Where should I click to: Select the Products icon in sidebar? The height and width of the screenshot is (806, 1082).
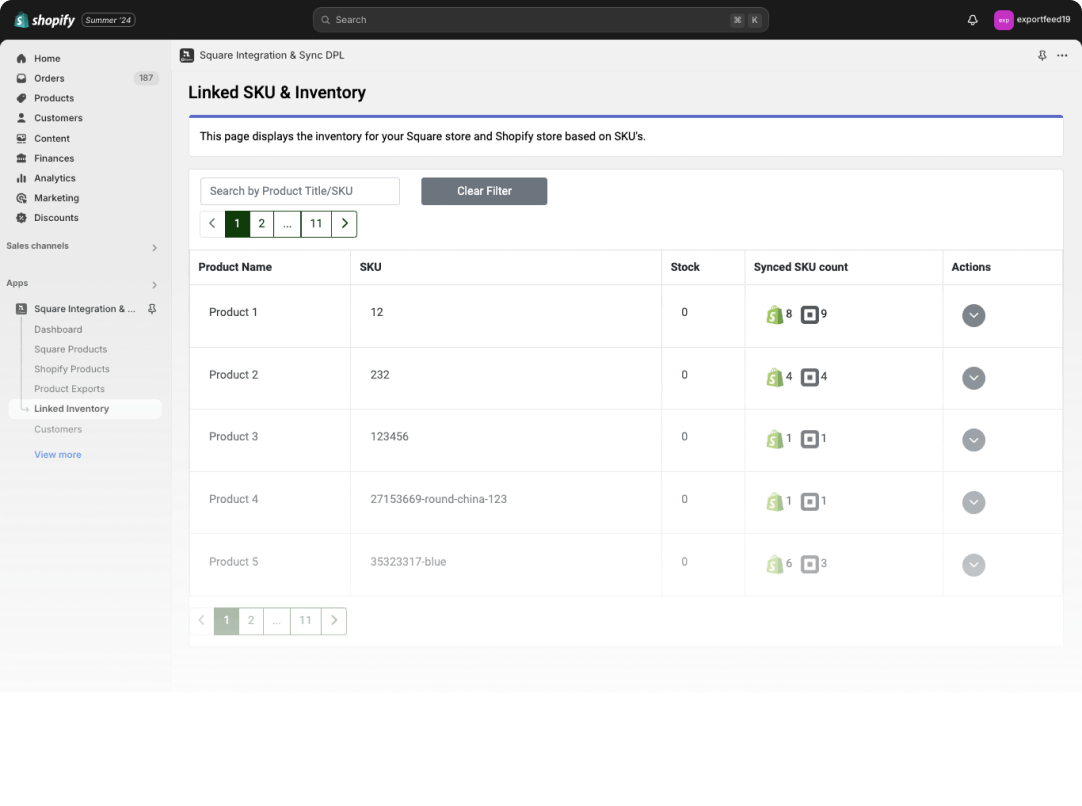tap(20, 98)
